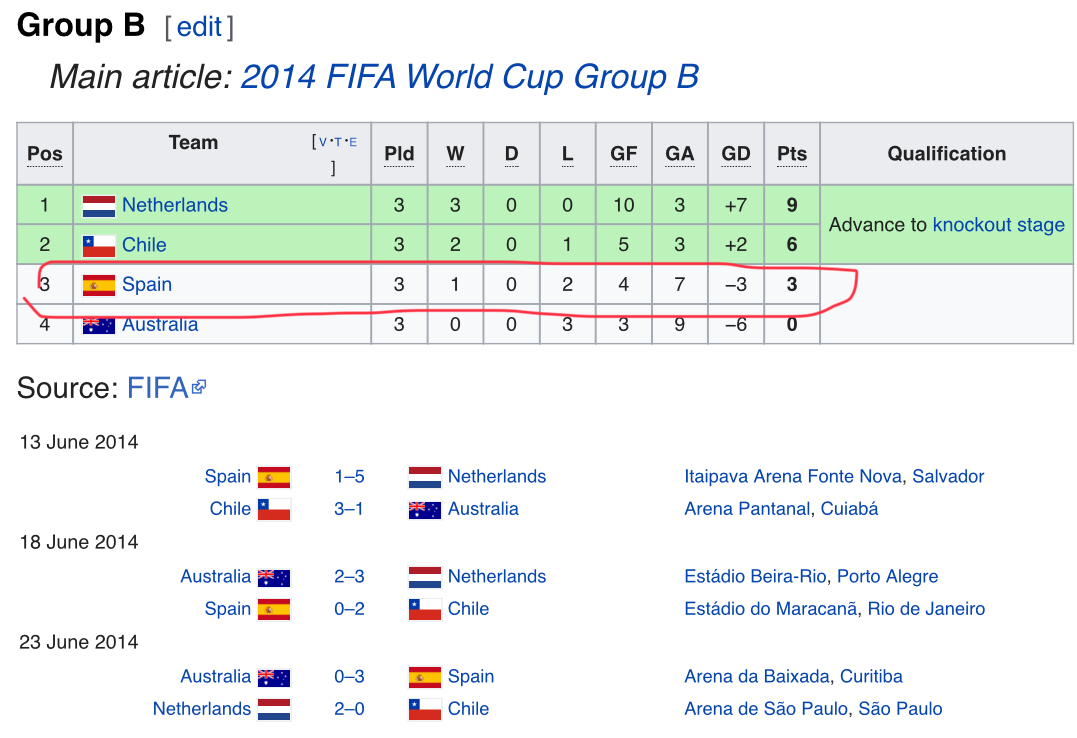Click Netherlands flag in the 2–0 match row
Screen dimensions: 1077x738
pos(274,709)
